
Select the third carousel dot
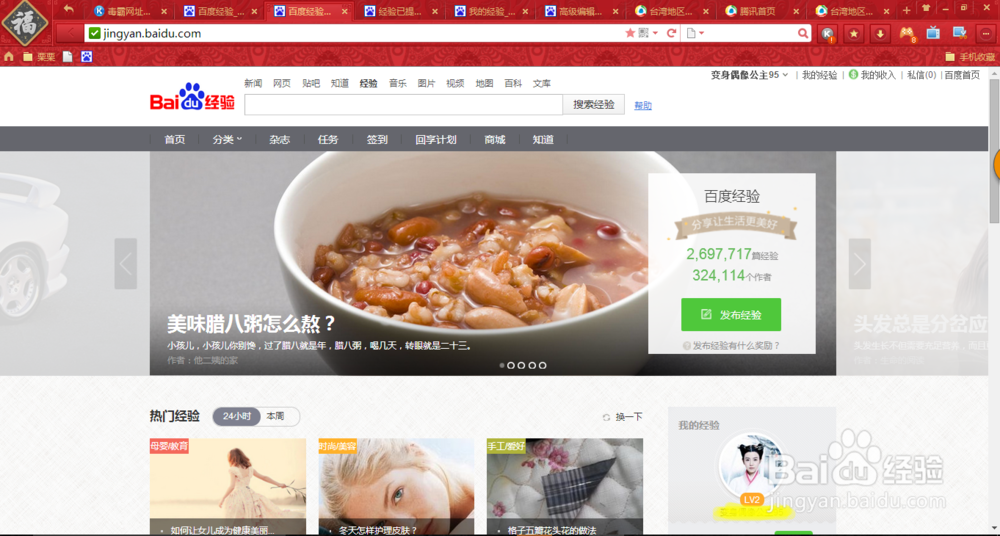pyautogui.click(x=521, y=366)
